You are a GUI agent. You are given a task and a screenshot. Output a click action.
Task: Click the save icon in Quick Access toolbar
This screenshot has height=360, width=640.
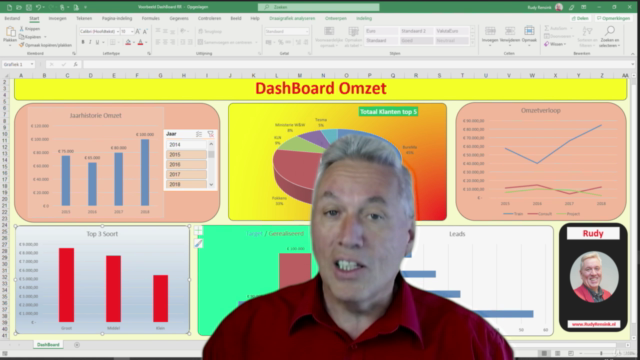(x=29, y=7)
